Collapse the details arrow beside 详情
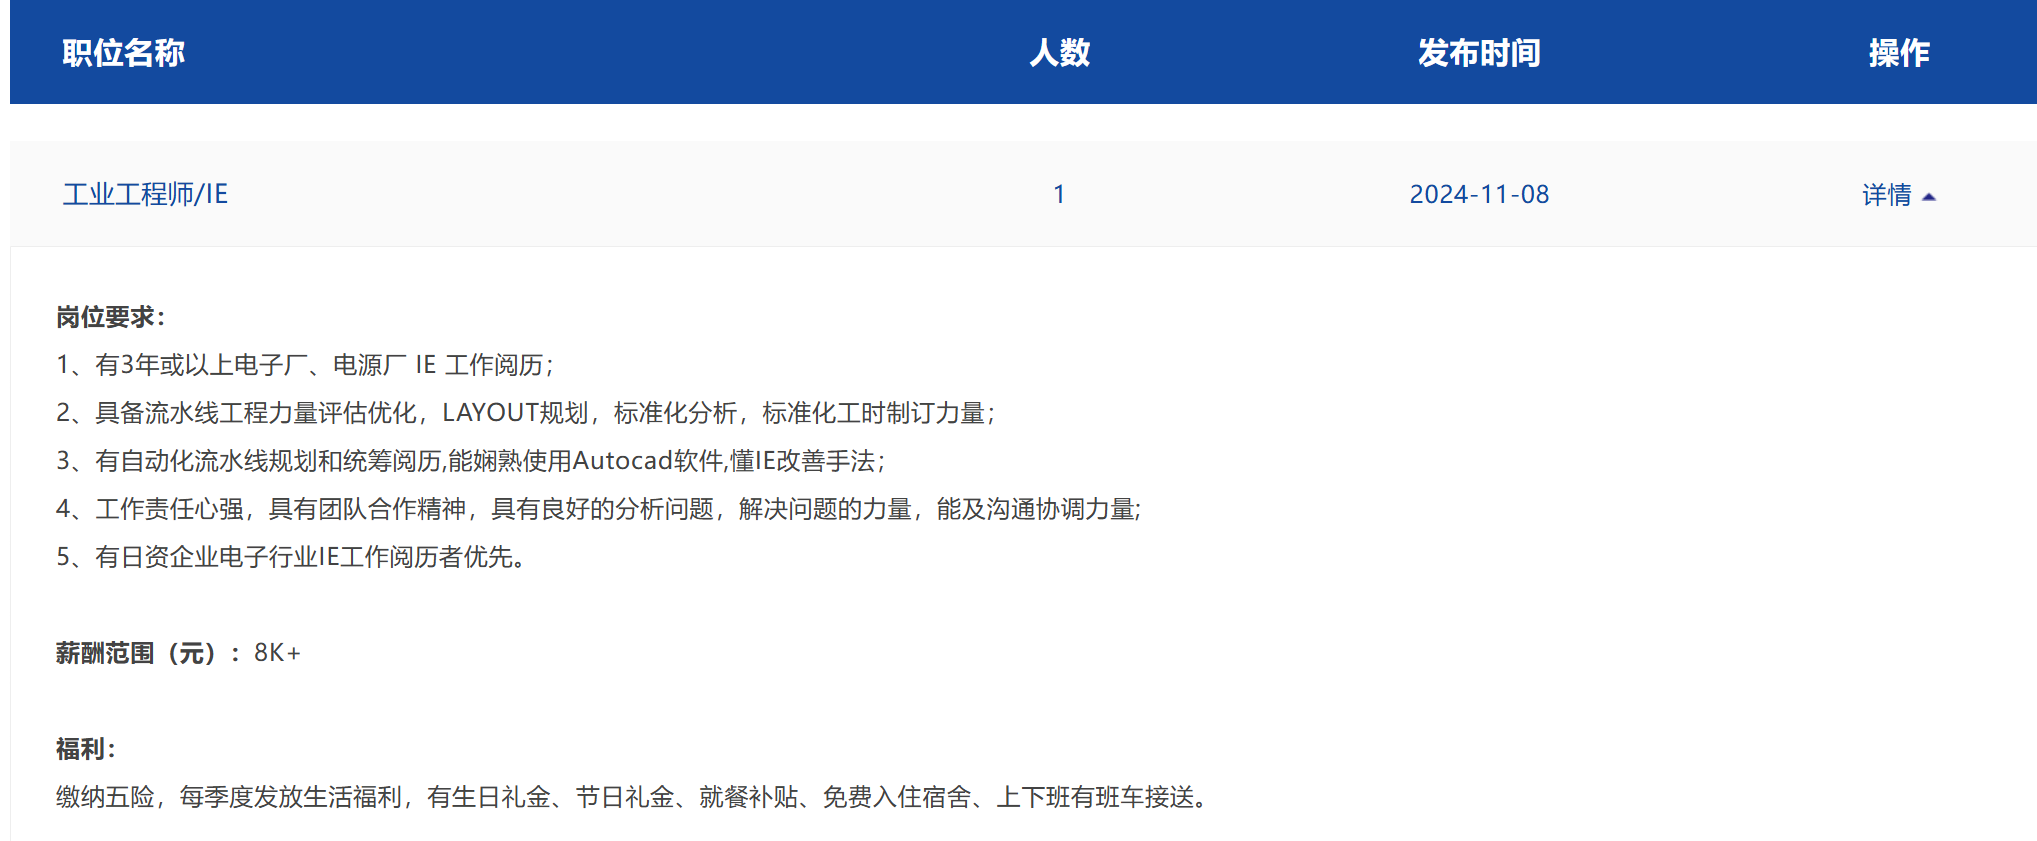2037x841 pixels. tap(1929, 197)
